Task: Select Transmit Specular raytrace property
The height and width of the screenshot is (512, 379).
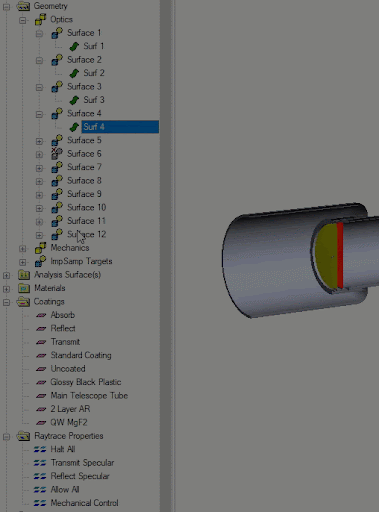Action: click(82, 463)
